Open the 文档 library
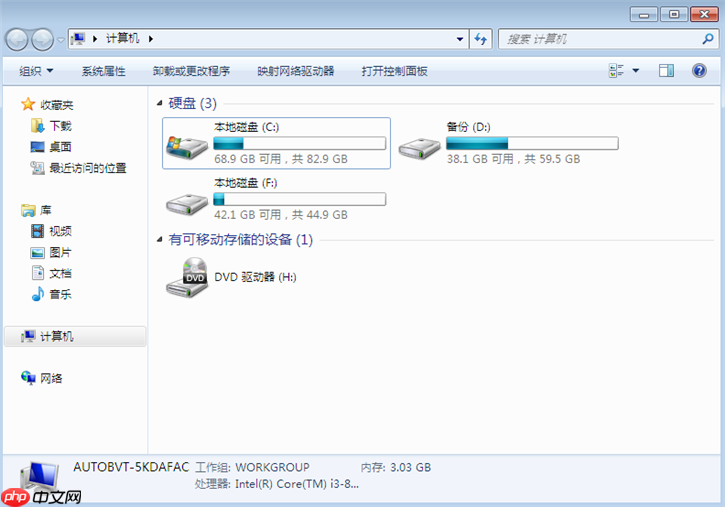Viewport: 725px width, 507px height. 61,273
